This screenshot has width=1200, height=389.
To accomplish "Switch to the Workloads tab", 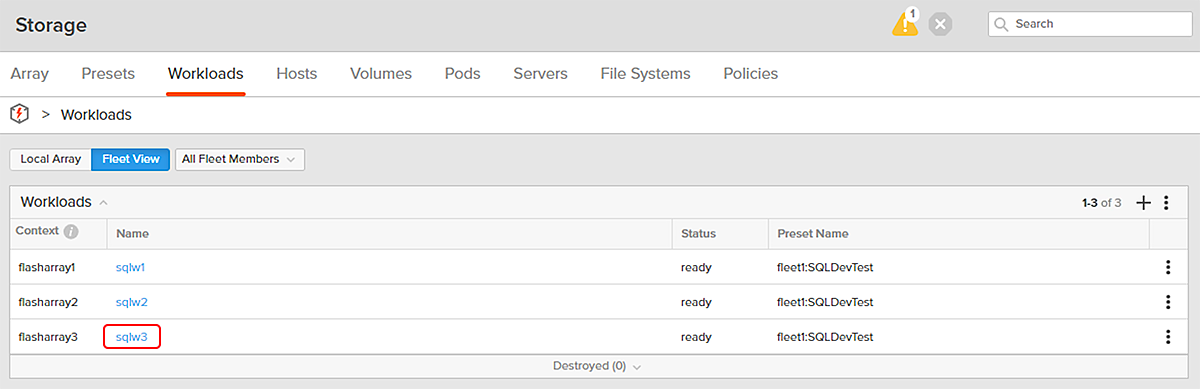I will coord(206,73).
